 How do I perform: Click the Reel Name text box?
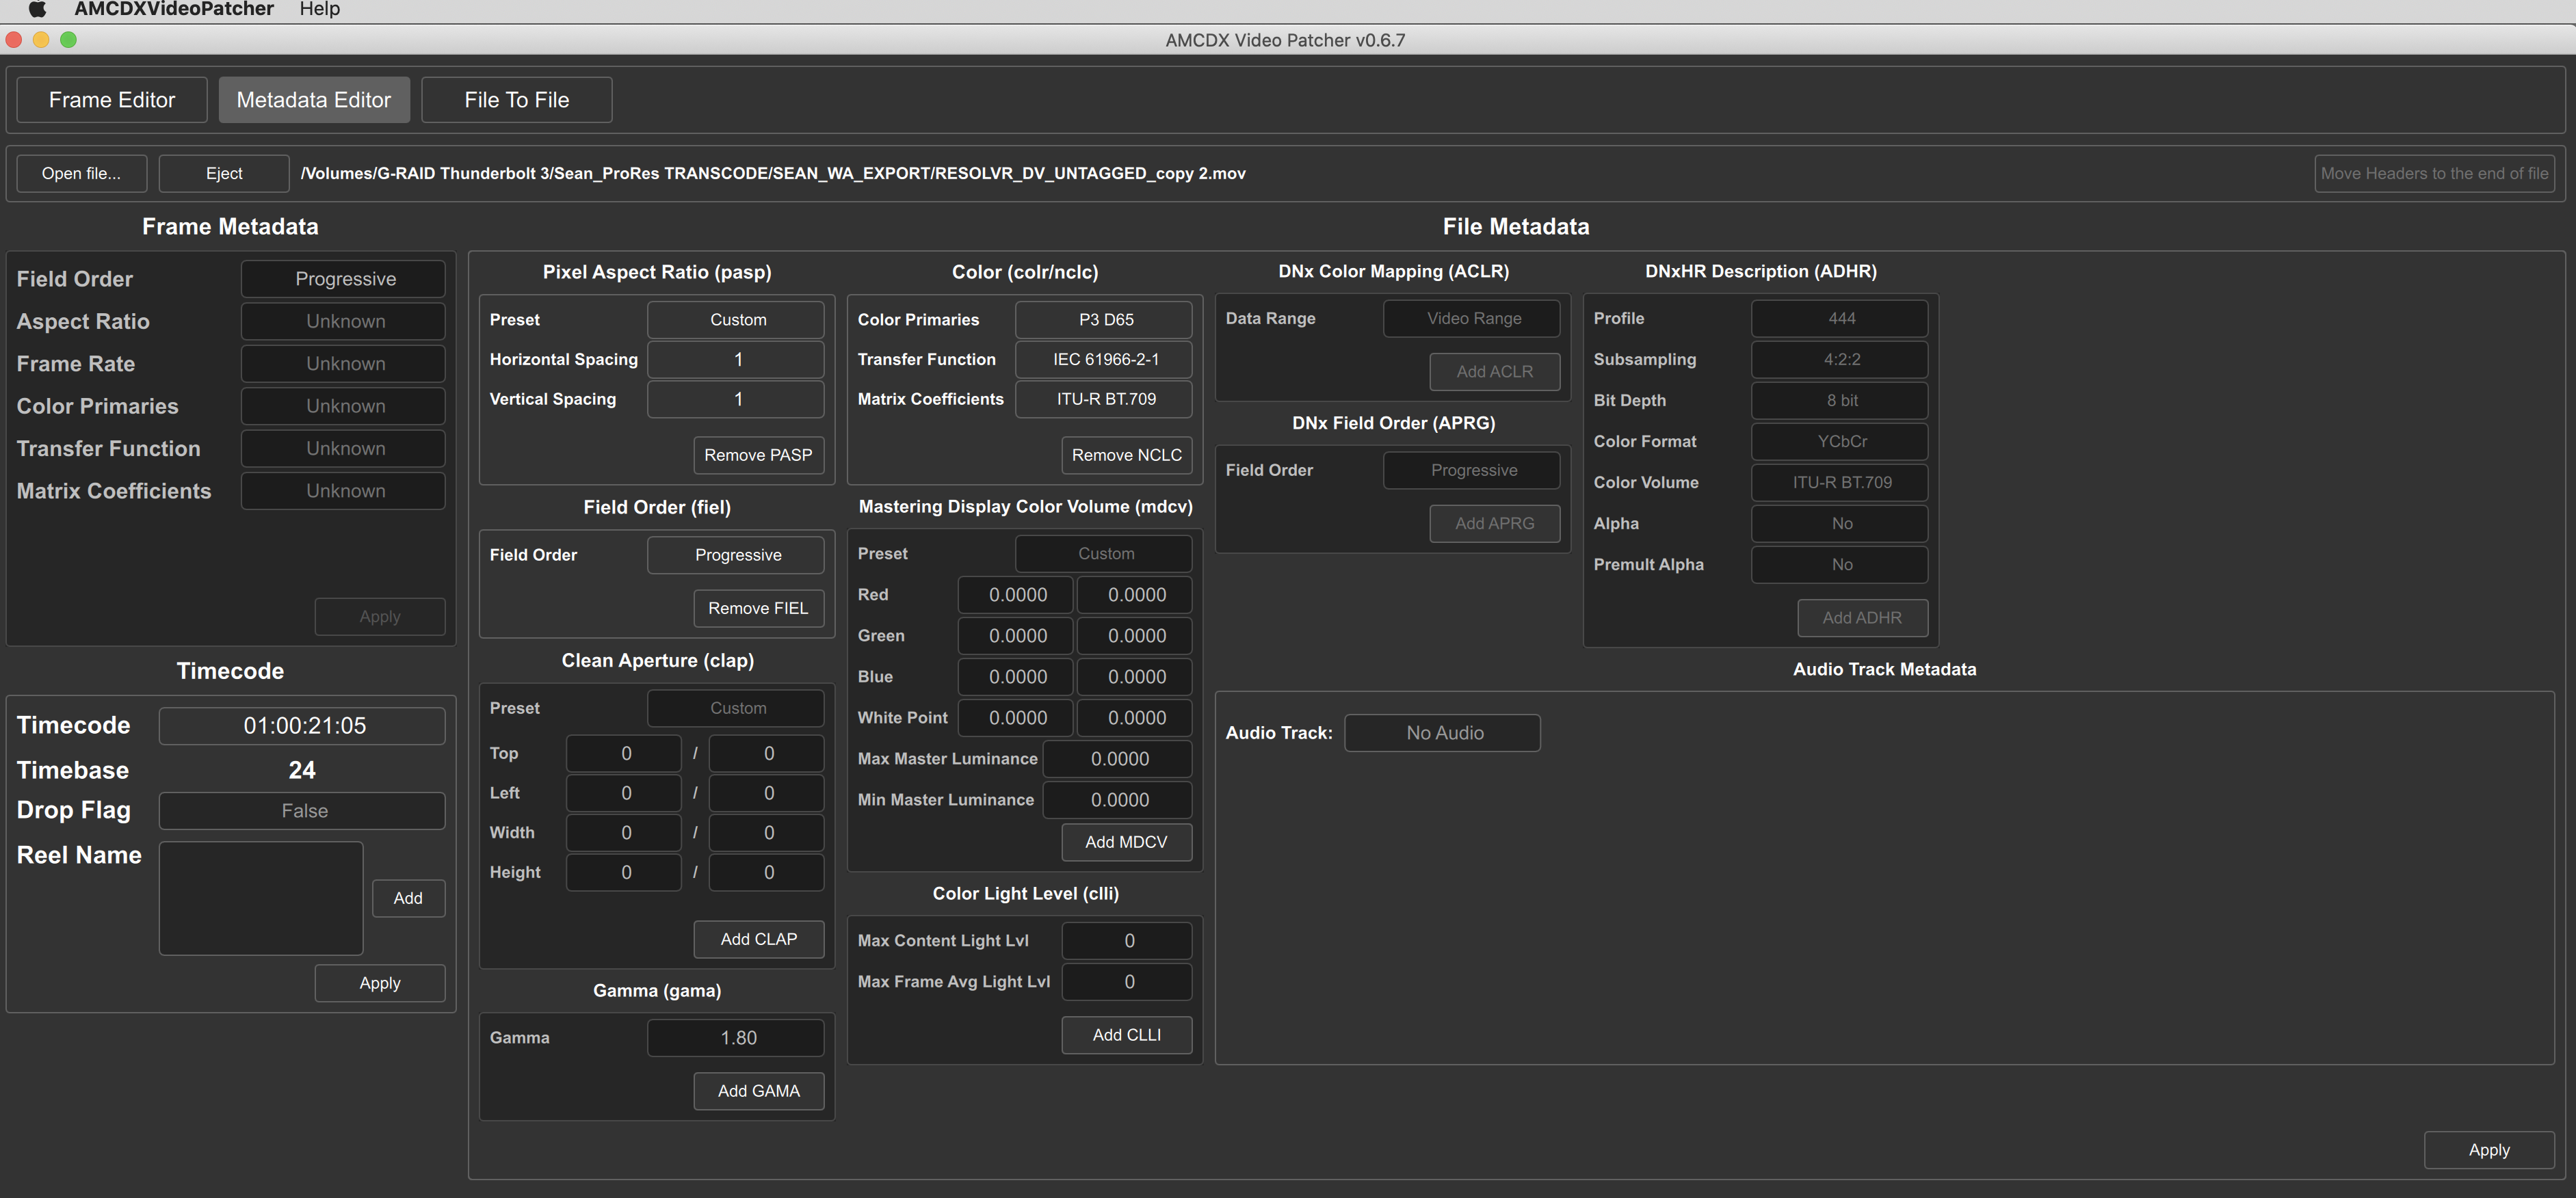pos(261,898)
